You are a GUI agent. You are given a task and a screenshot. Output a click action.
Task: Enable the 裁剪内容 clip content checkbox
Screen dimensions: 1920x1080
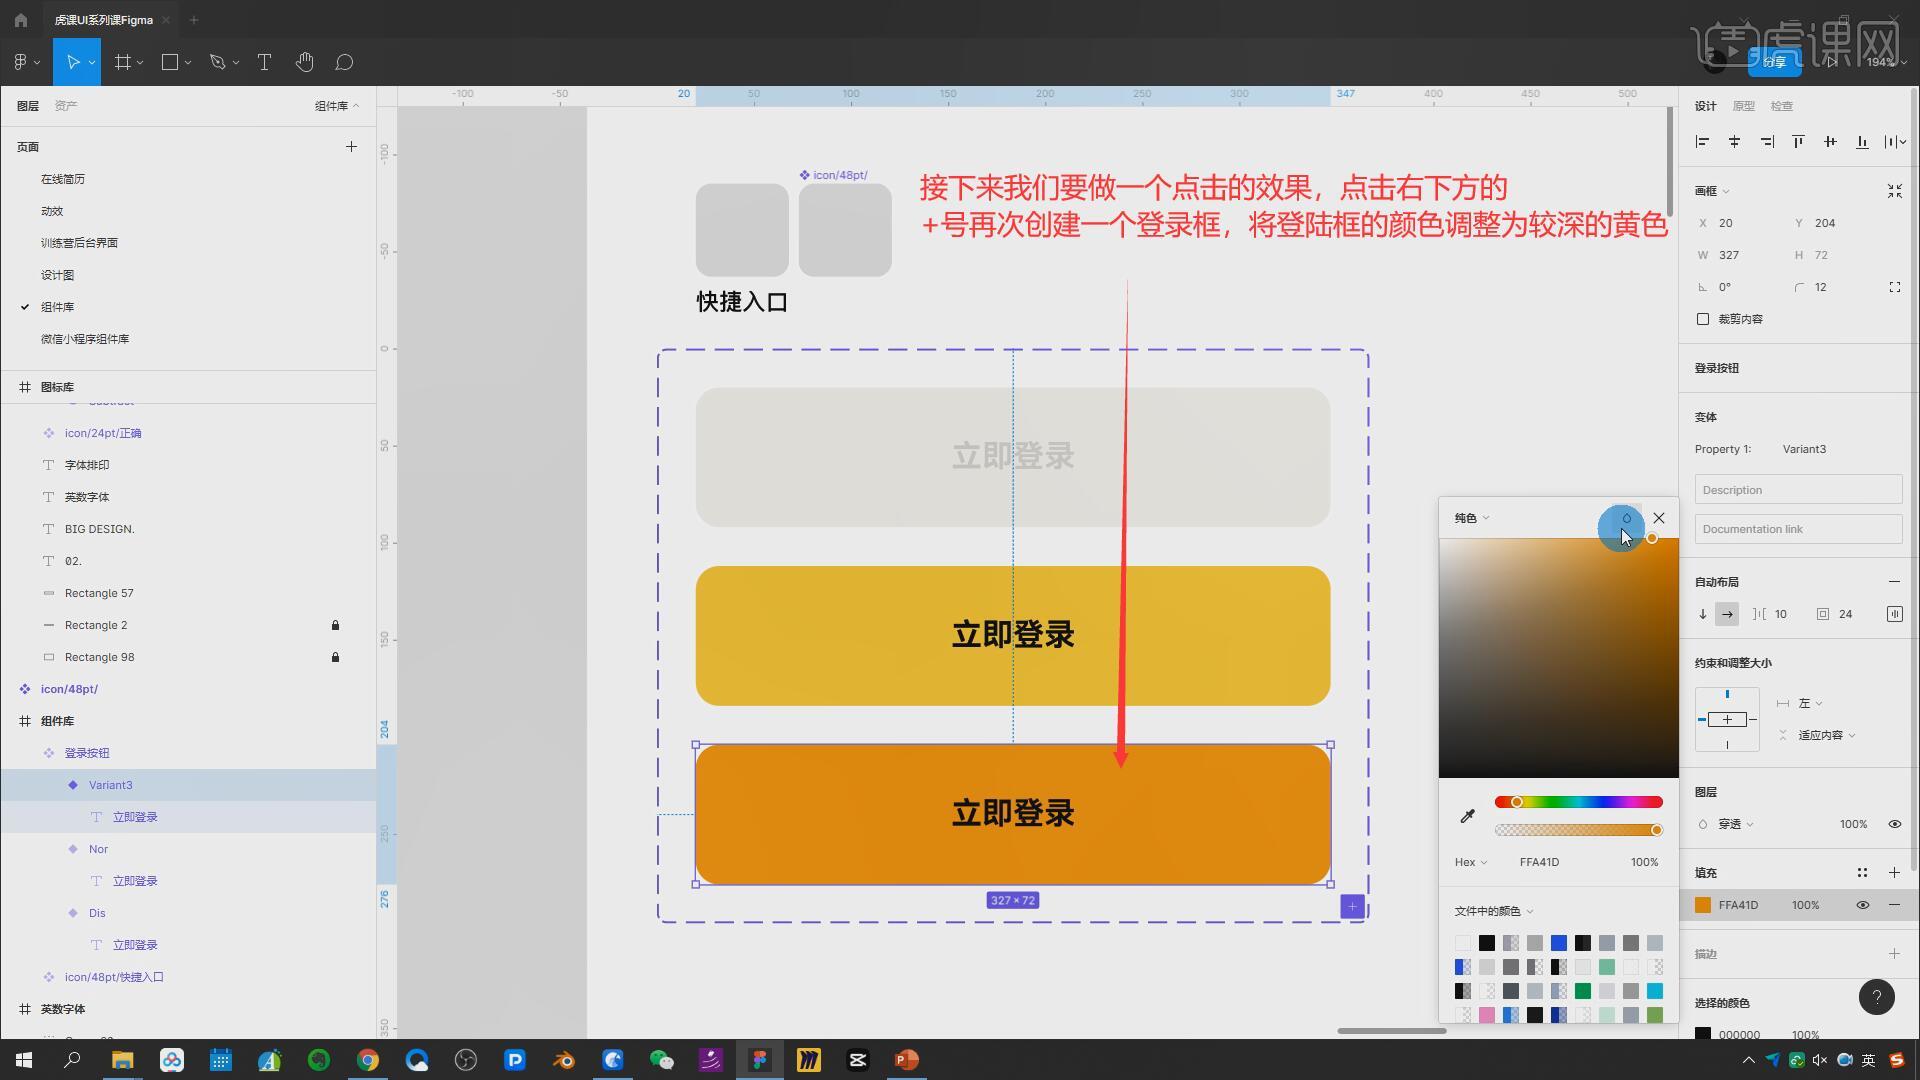[x=1703, y=319]
